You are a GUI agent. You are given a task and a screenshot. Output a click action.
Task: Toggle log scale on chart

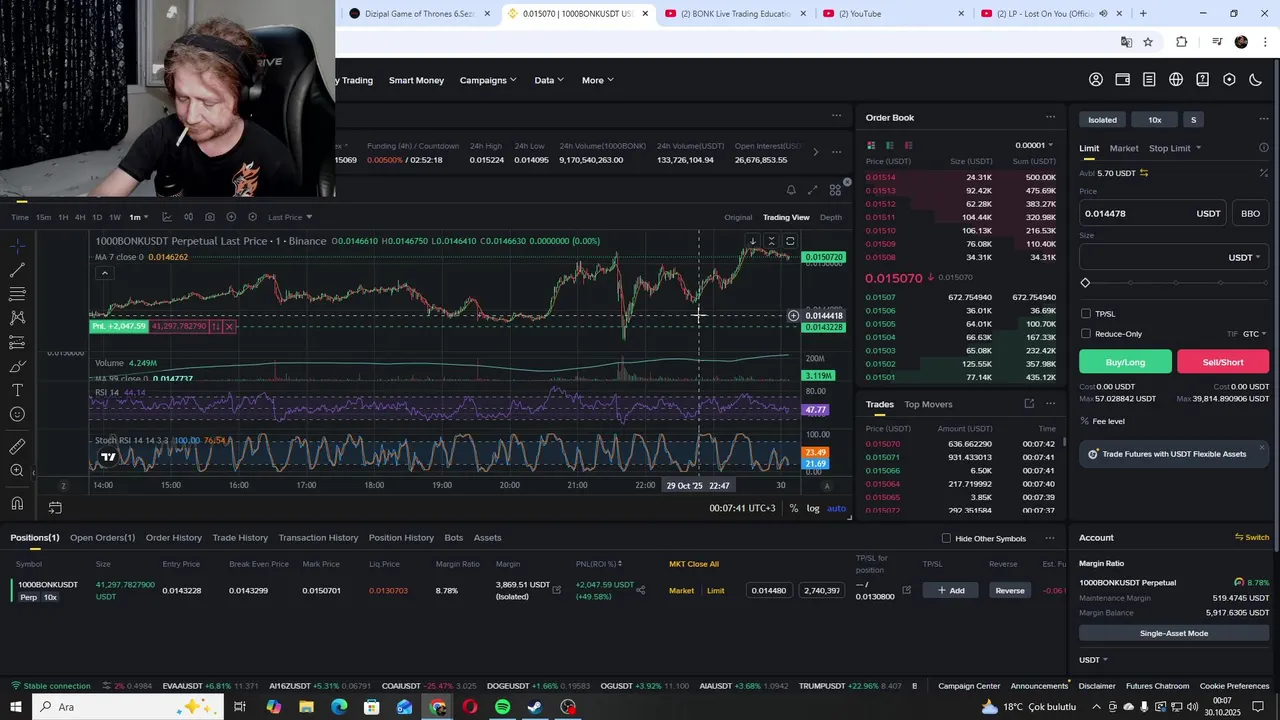pyautogui.click(x=813, y=508)
